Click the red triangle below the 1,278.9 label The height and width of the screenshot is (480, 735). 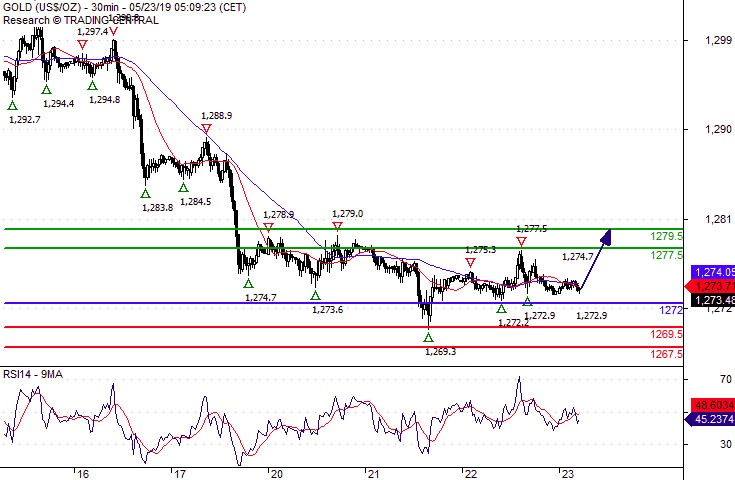(268, 227)
